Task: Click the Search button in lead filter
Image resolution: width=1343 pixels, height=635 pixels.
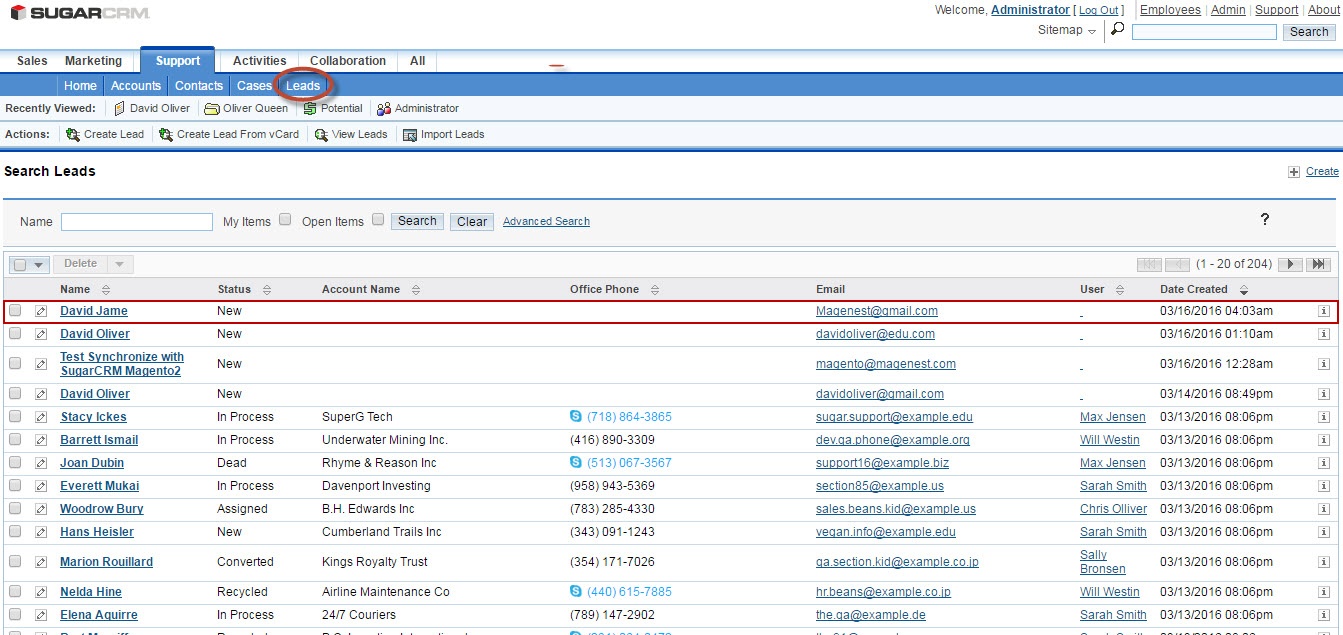Action: (x=417, y=221)
